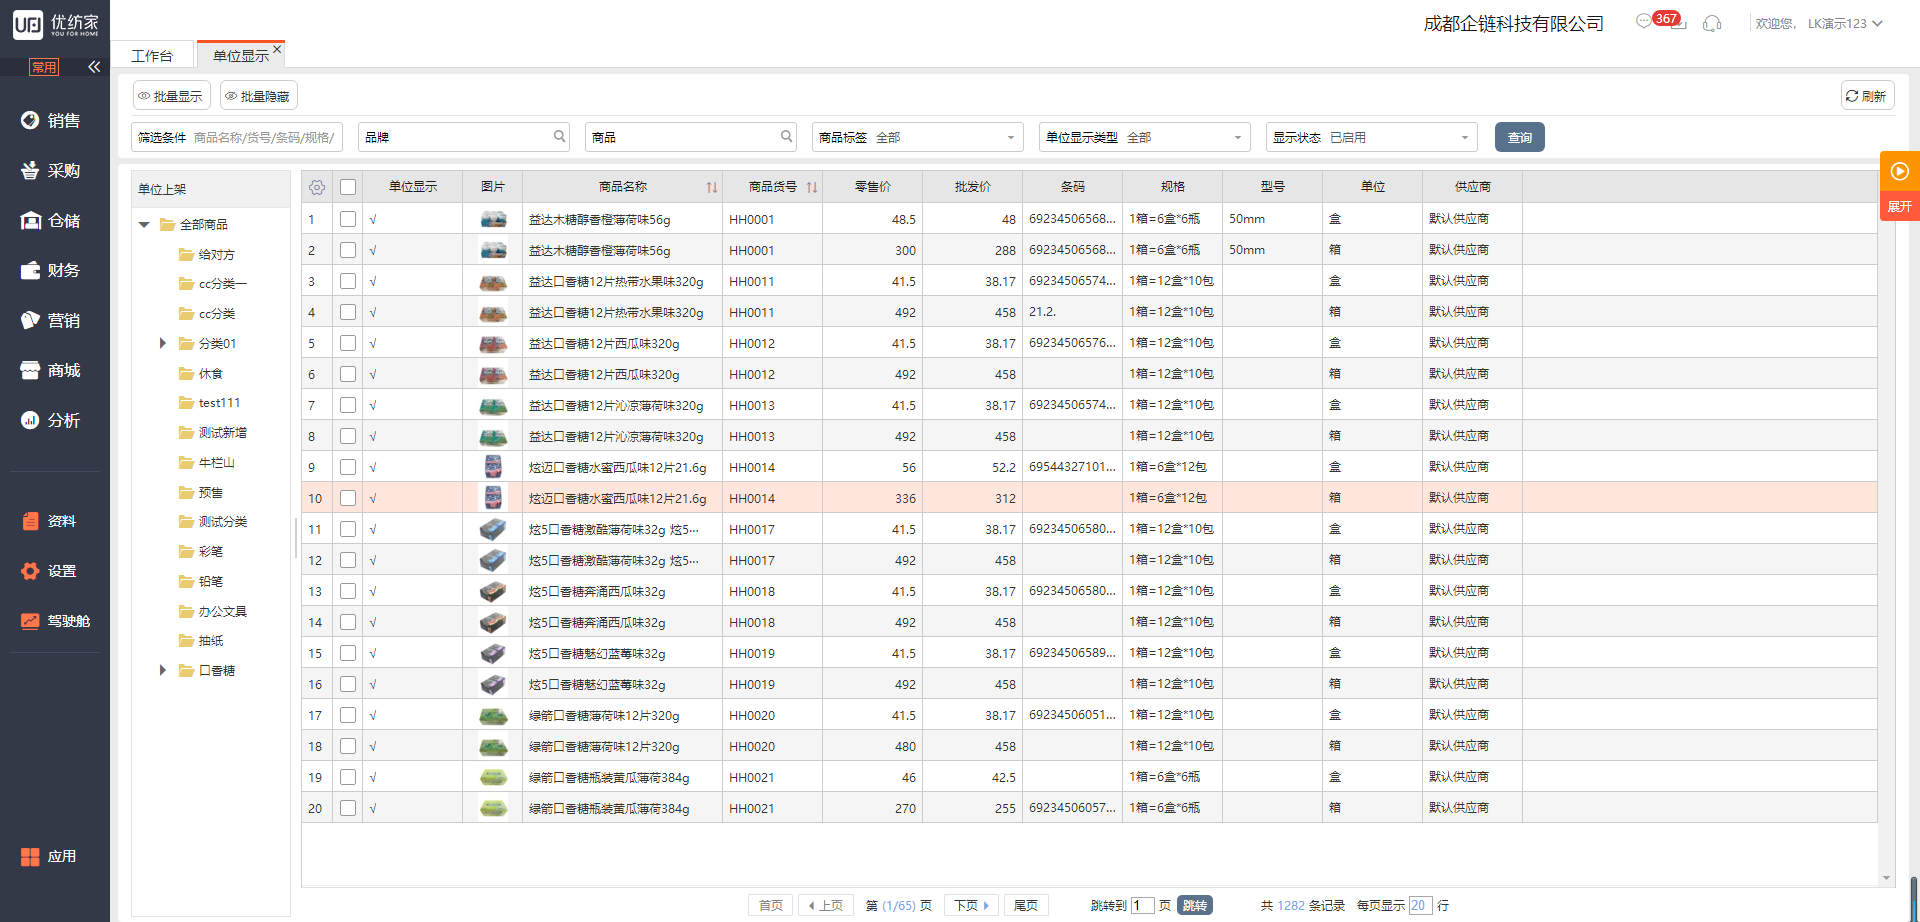The width and height of the screenshot is (1920, 922).
Task: Click the customer service headset icon
Action: click(x=1712, y=23)
